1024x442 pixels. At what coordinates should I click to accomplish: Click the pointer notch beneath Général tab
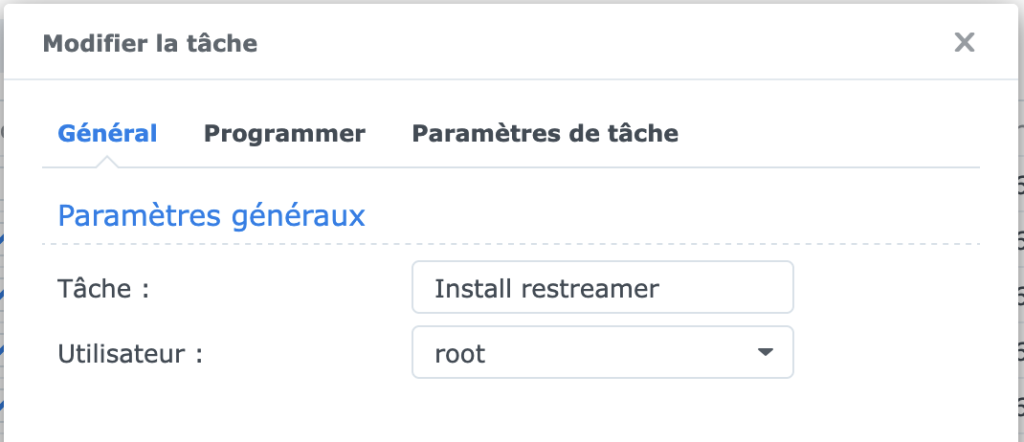point(108,162)
